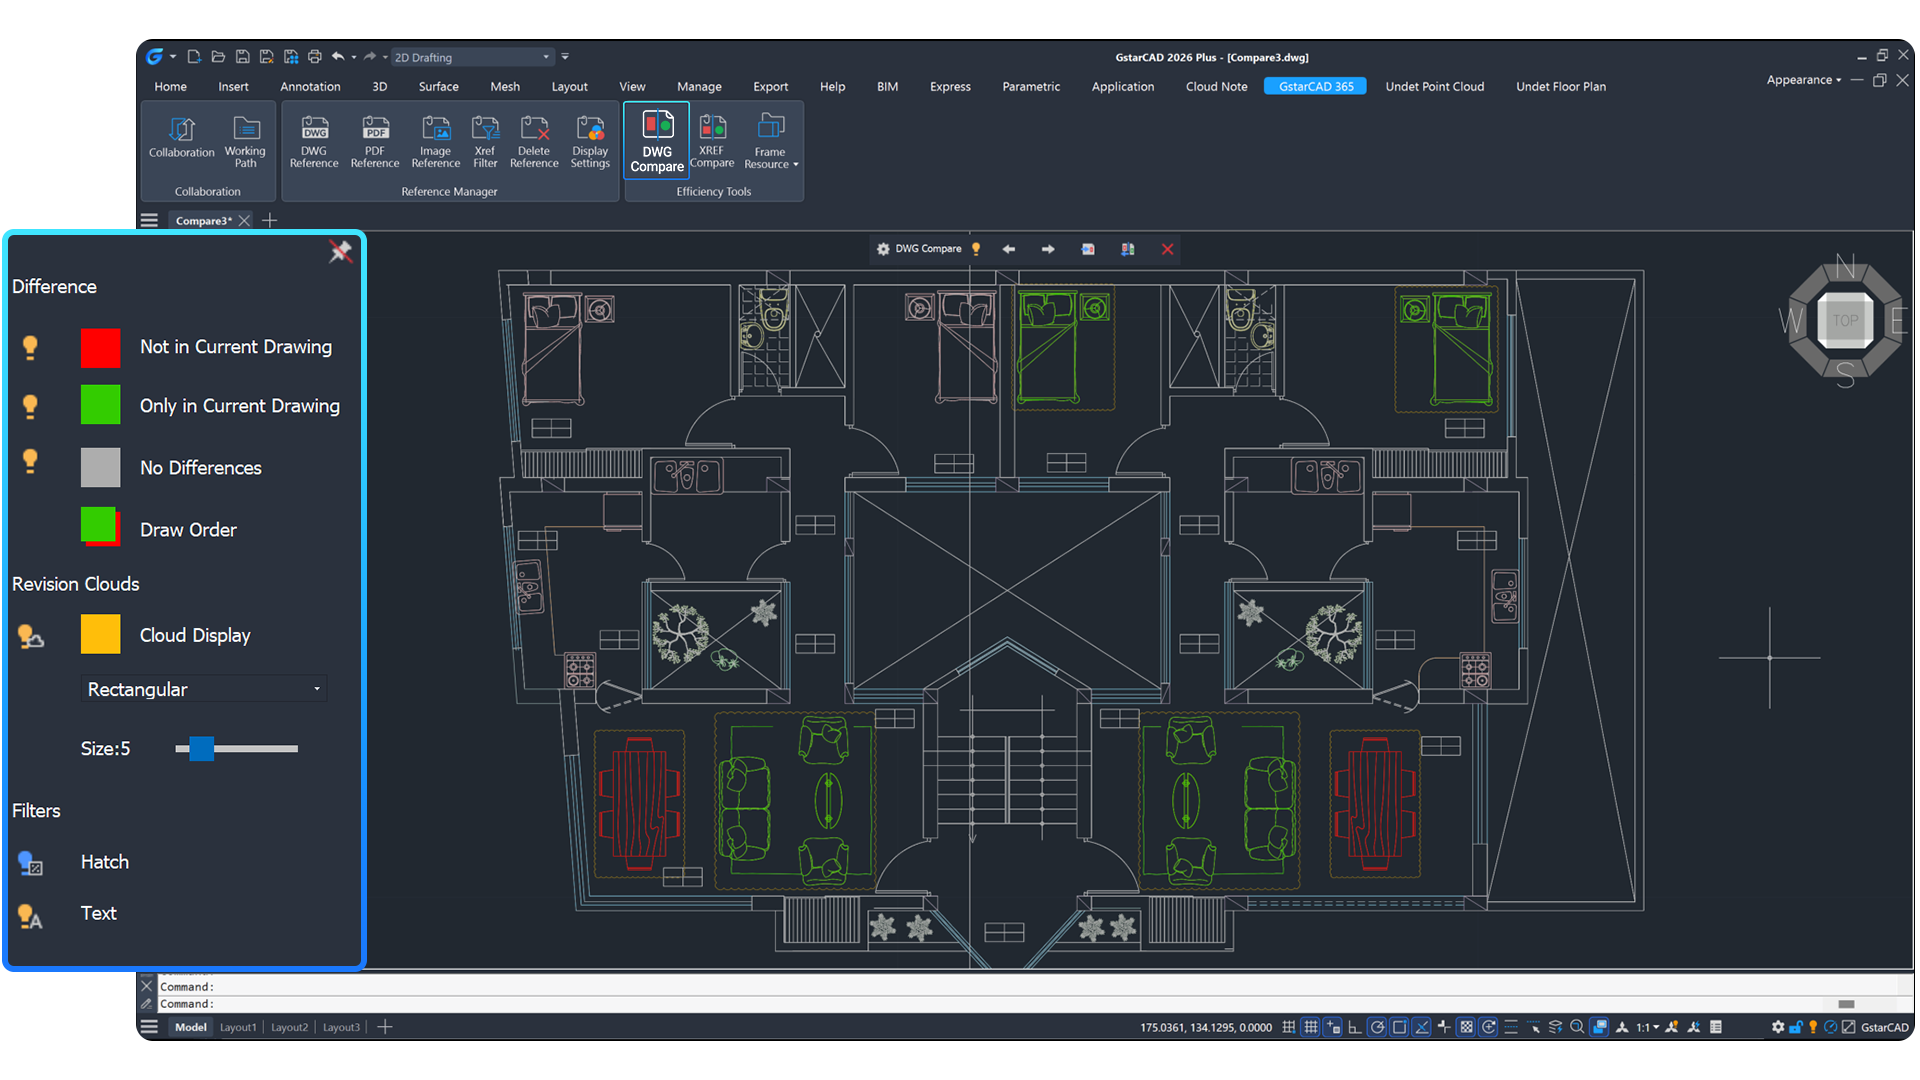Switch to the Layout1 tab
This screenshot has width=1920, height=1080.
tap(238, 1027)
